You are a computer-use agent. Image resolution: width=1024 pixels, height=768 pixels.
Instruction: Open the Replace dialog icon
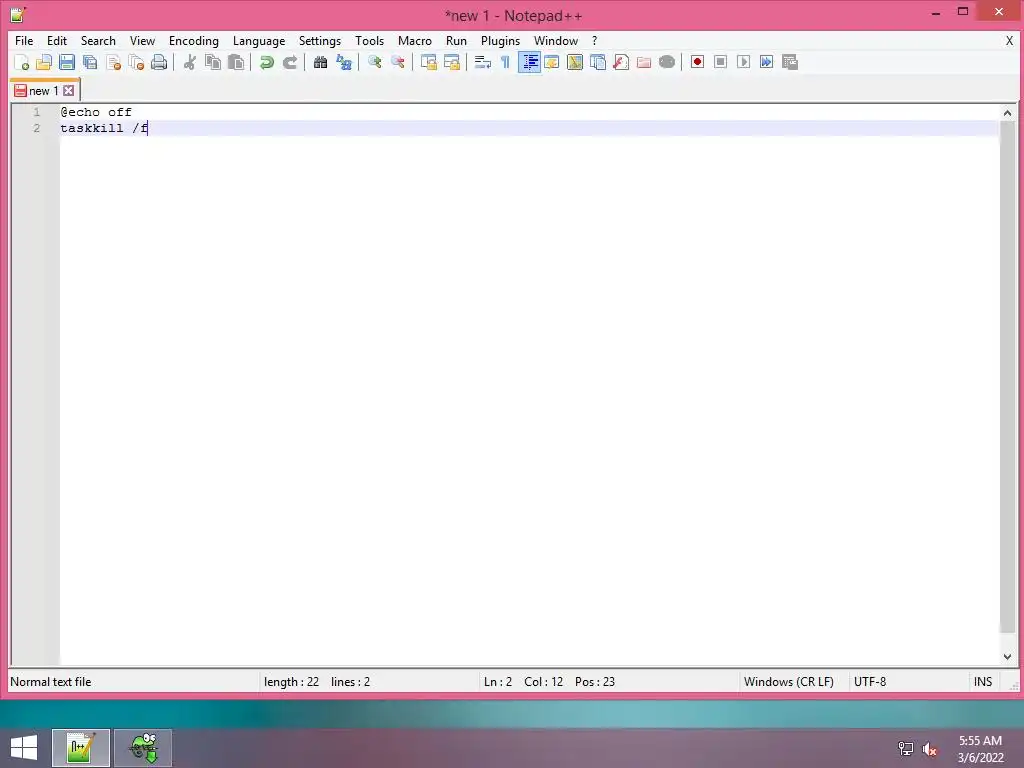click(x=344, y=62)
